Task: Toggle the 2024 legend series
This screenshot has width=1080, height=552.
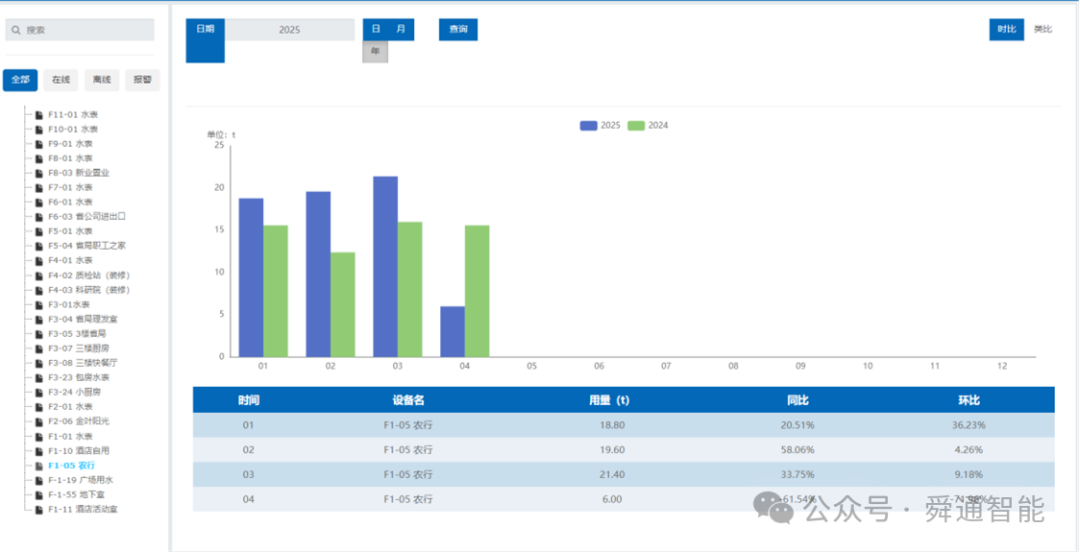Action: [648, 125]
